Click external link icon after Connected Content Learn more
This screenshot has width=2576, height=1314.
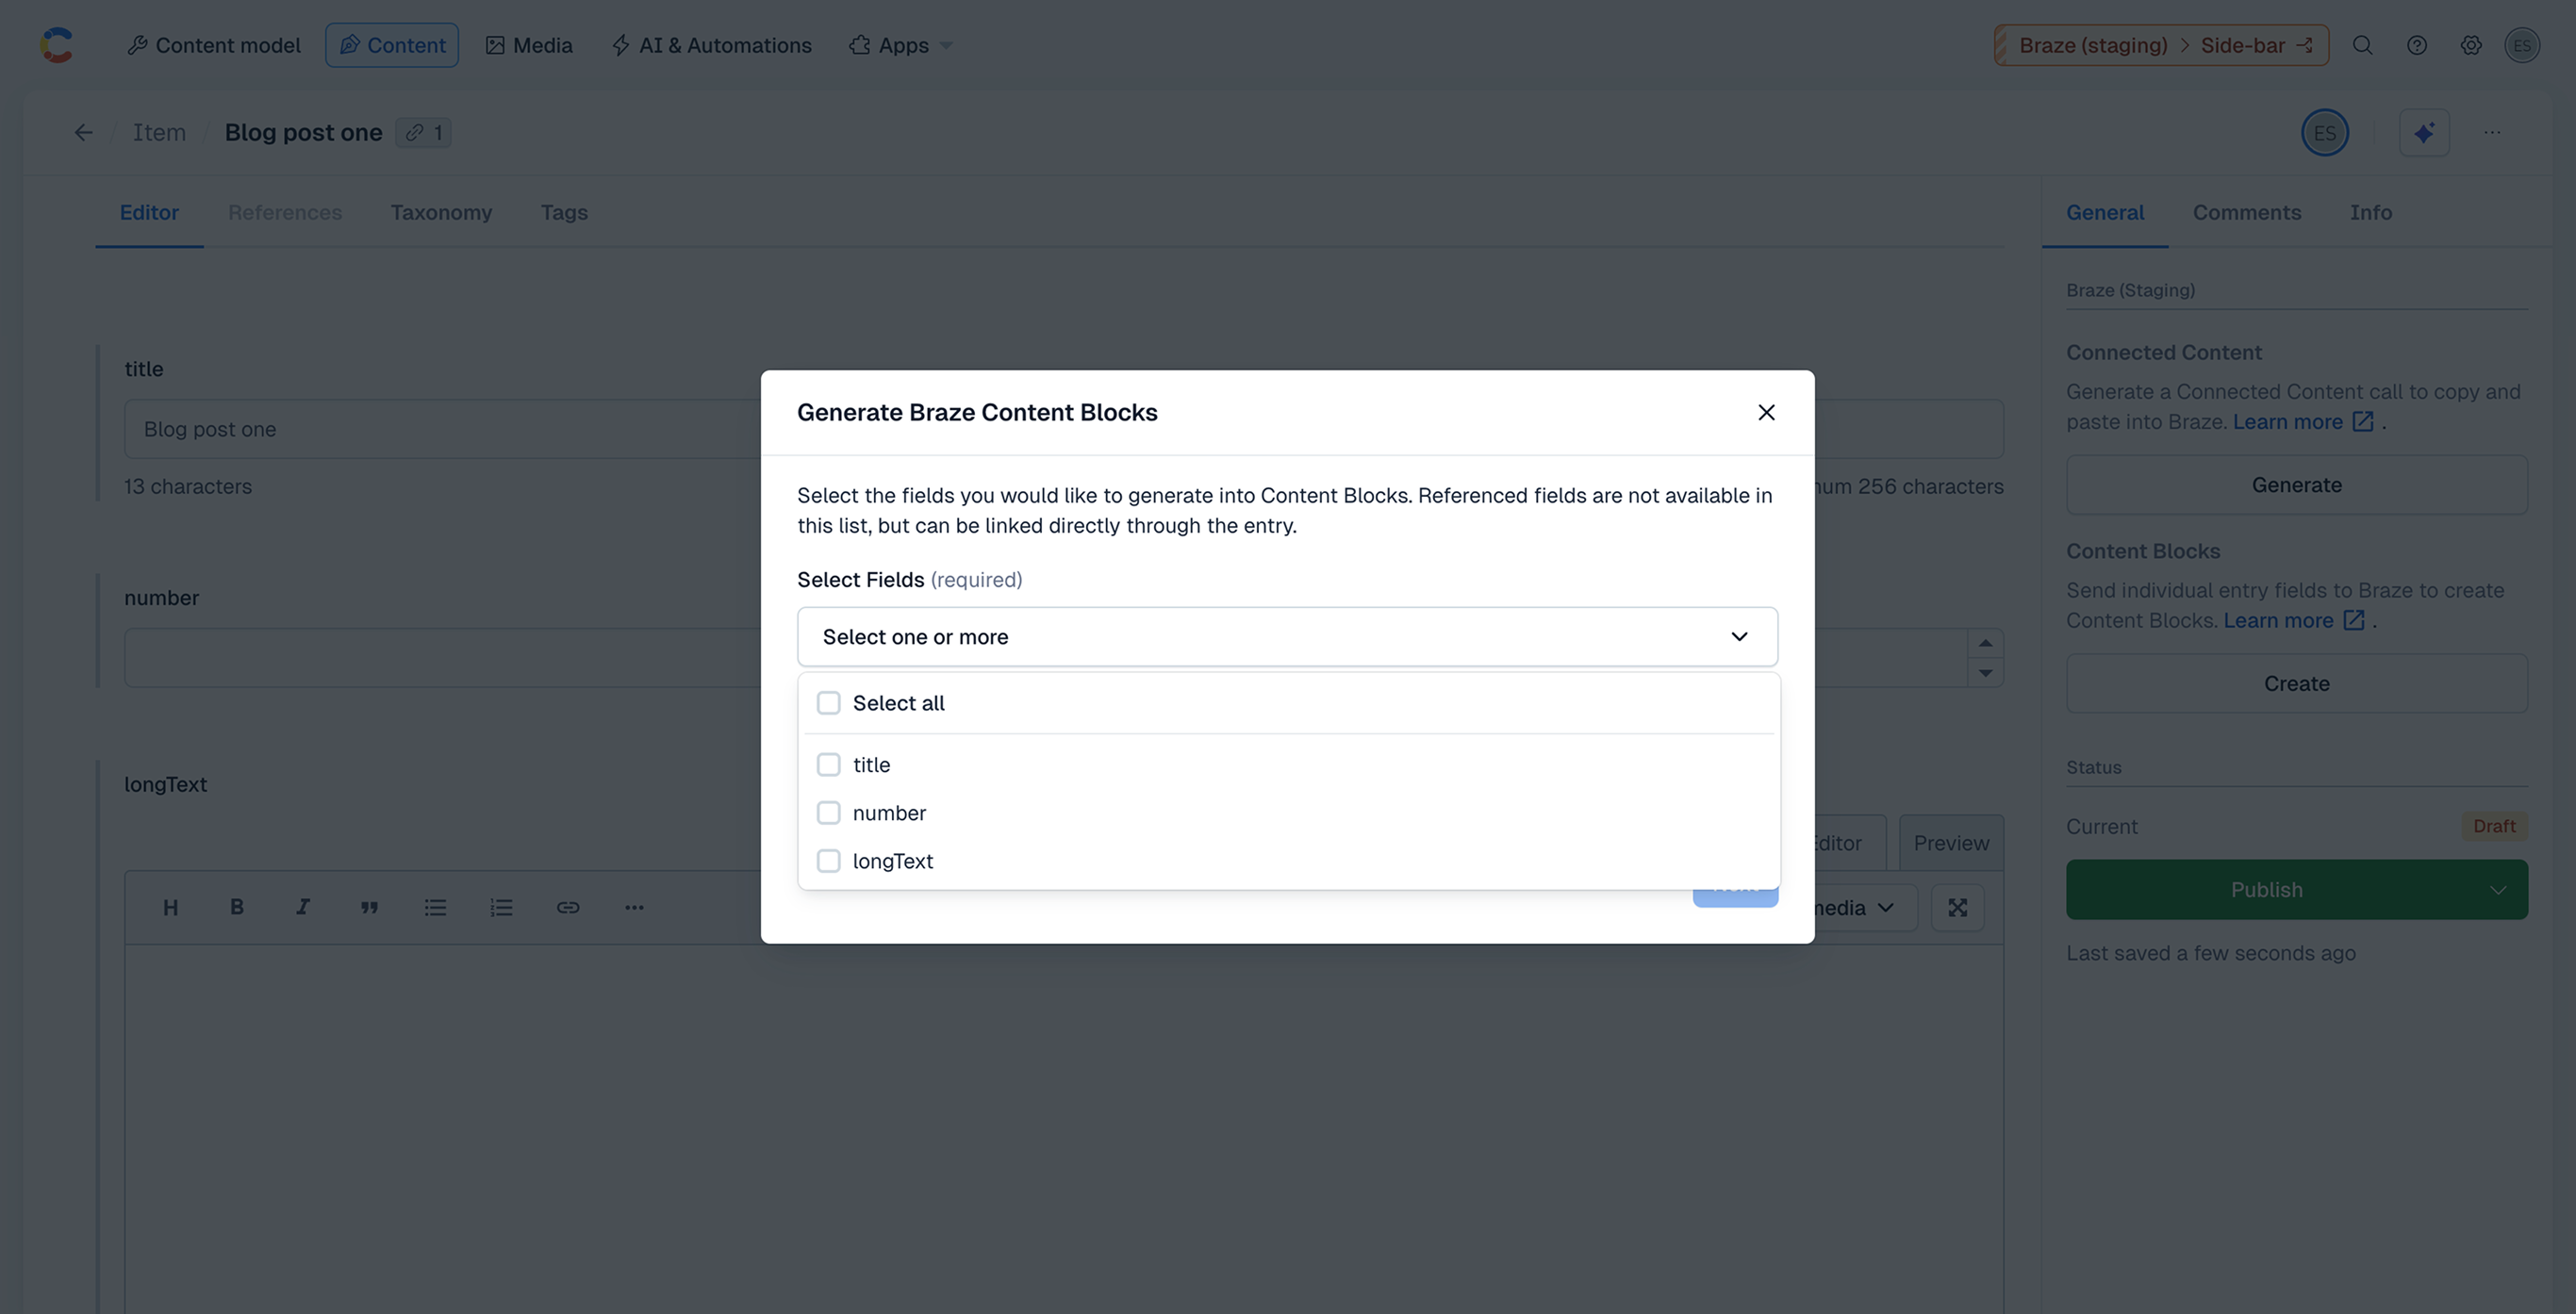pyautogui.click(x=2362, y=422)
